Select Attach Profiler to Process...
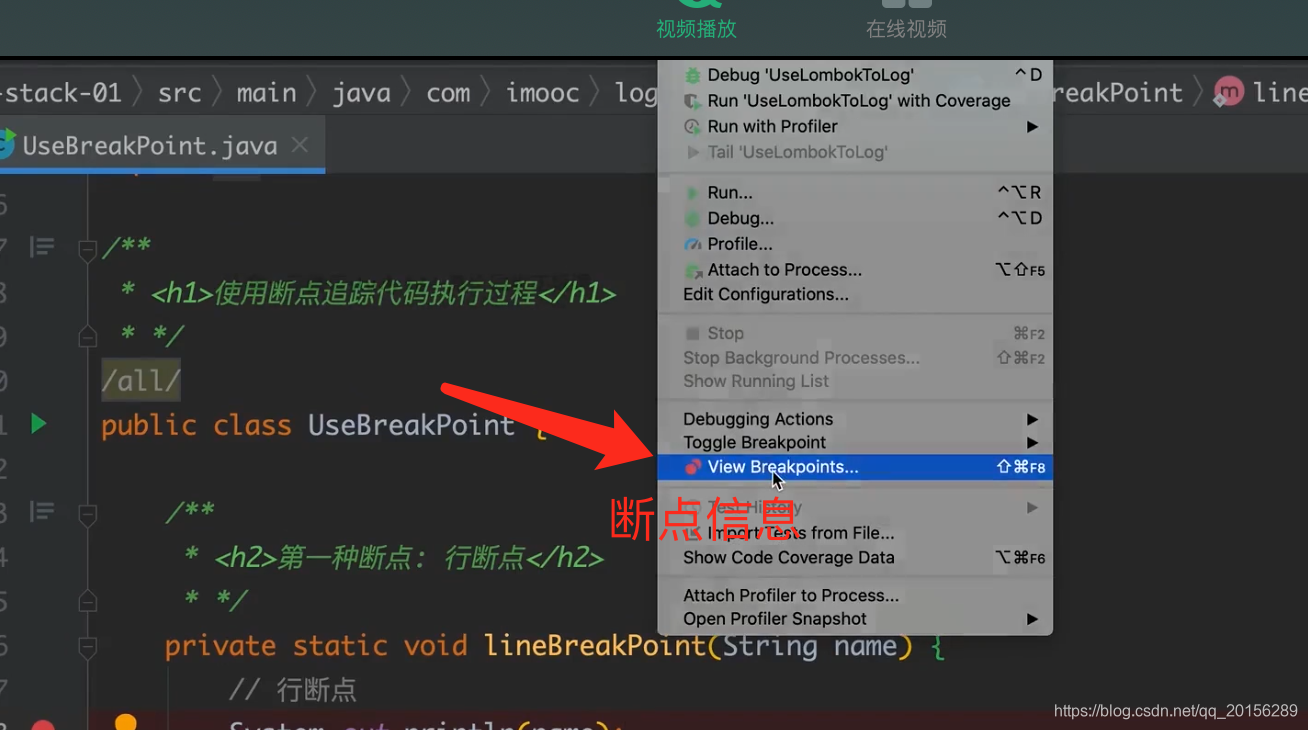The height and width of the screenshot is (730, 1308). (x=855, y=595)
